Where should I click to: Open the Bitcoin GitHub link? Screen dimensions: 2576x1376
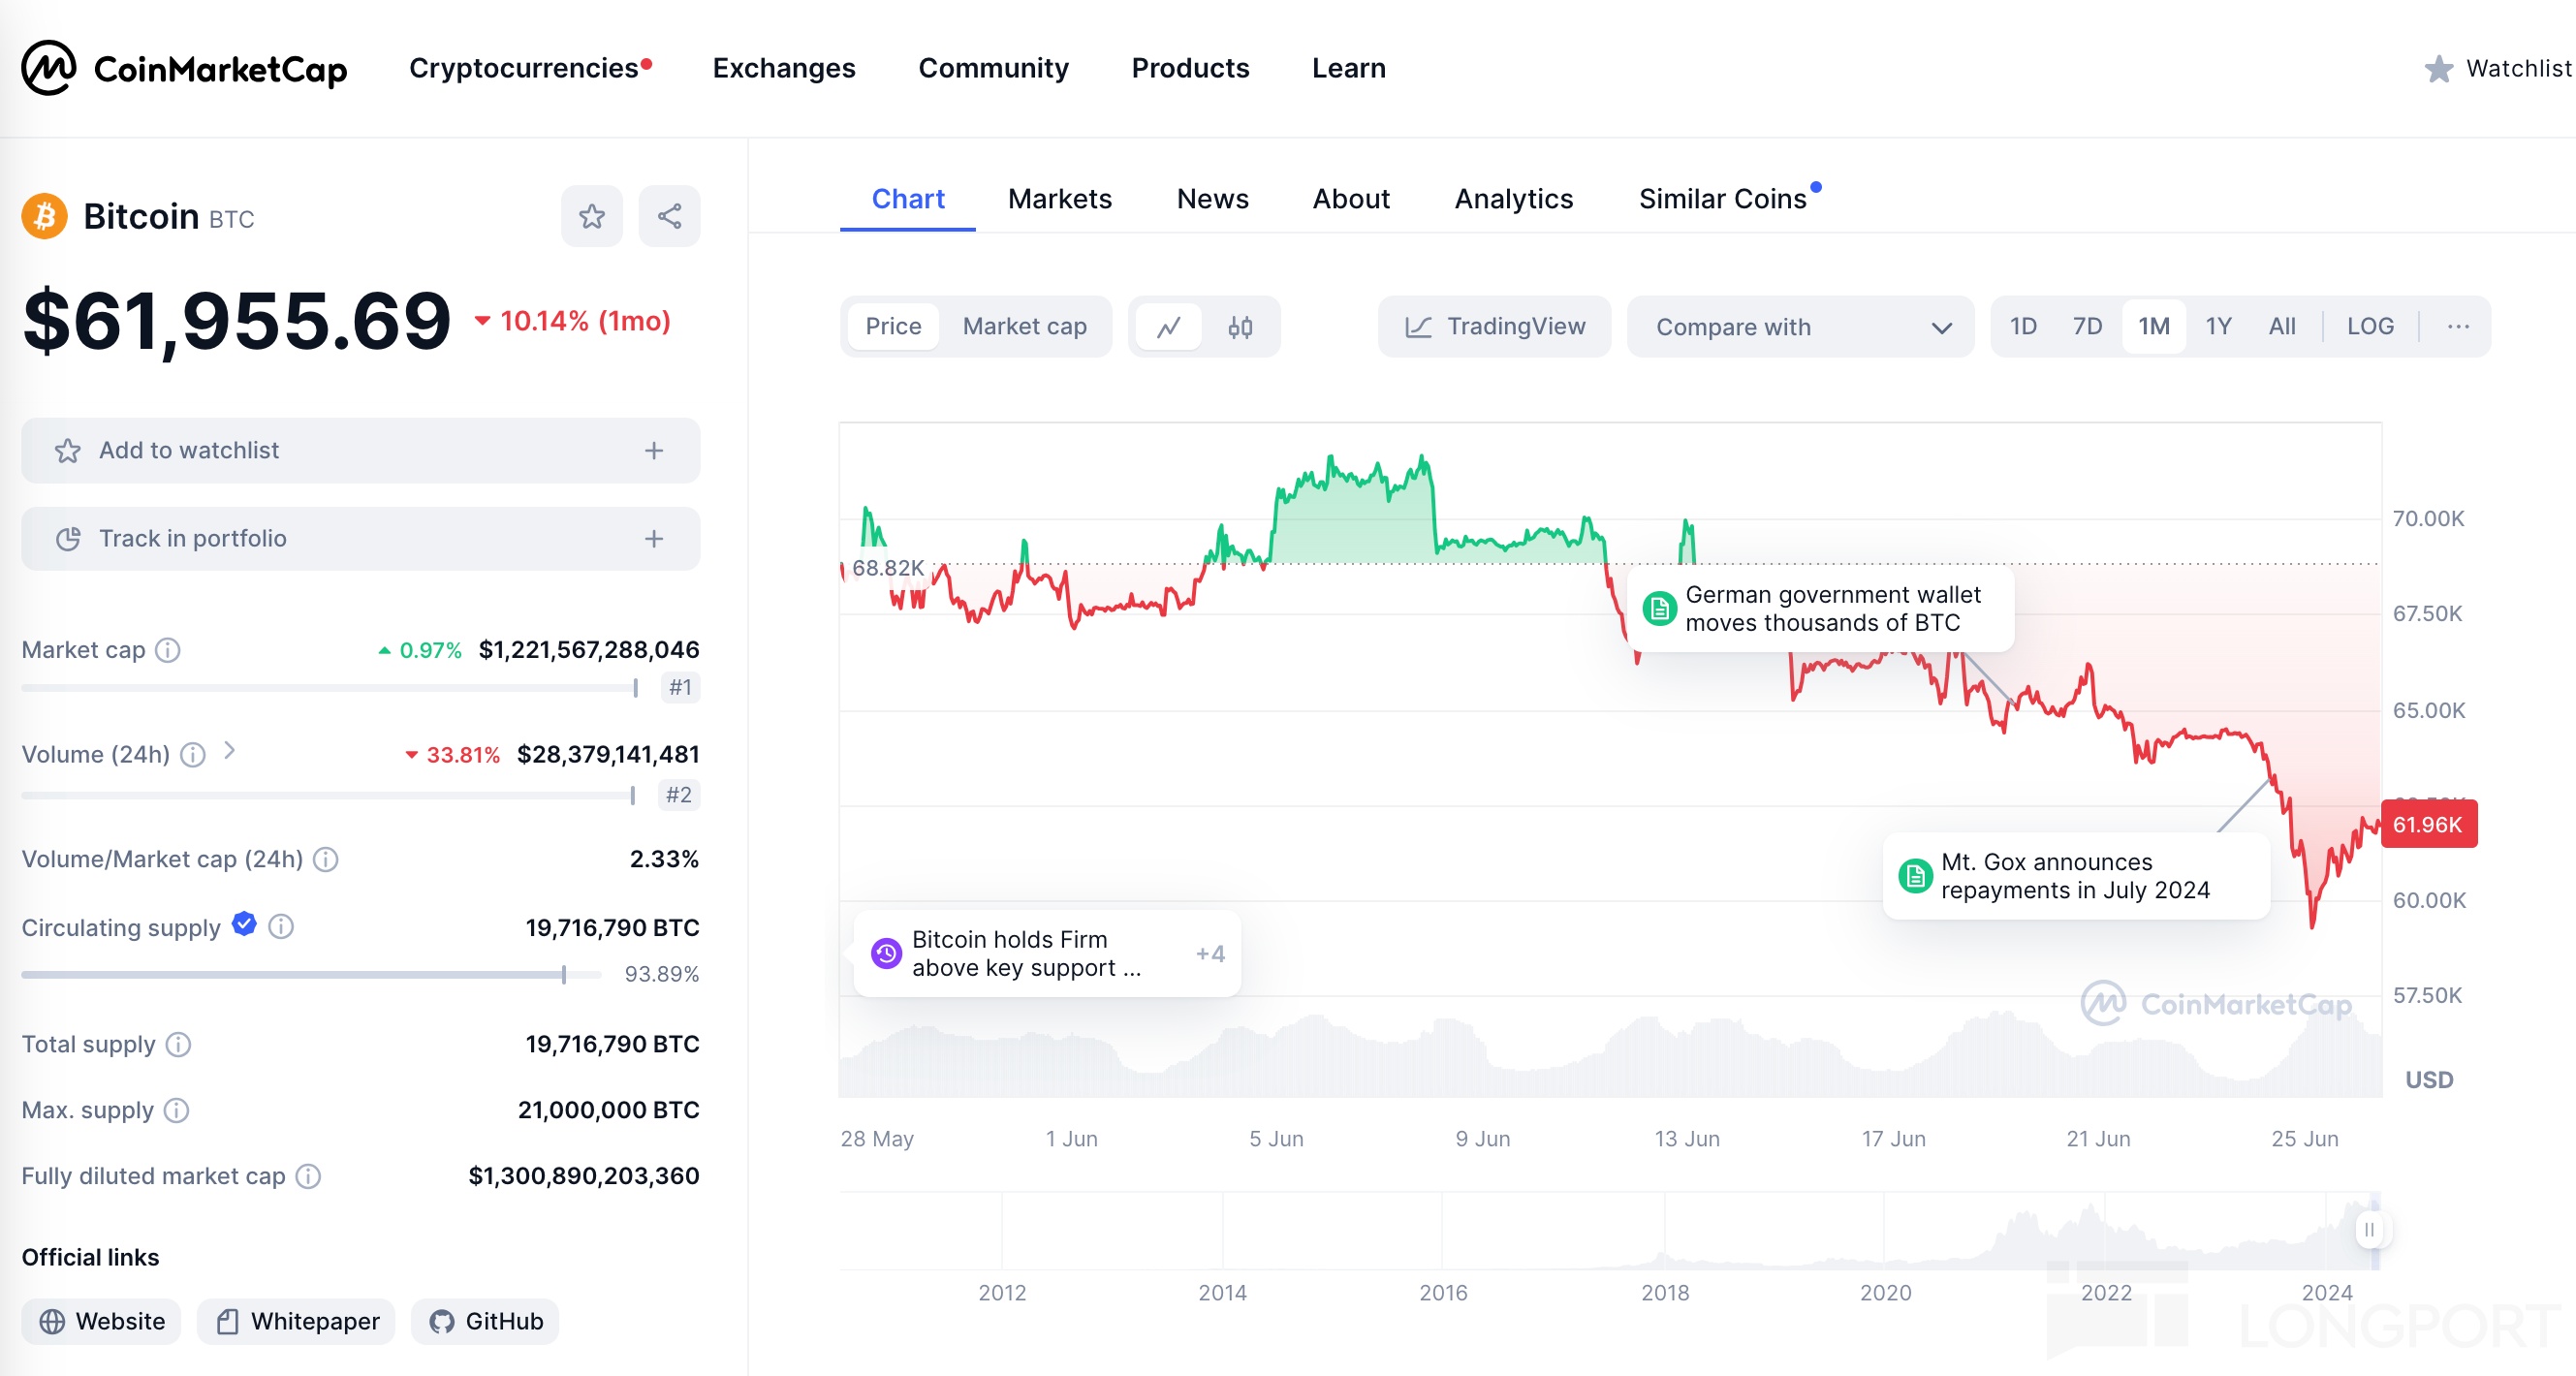485,1322
